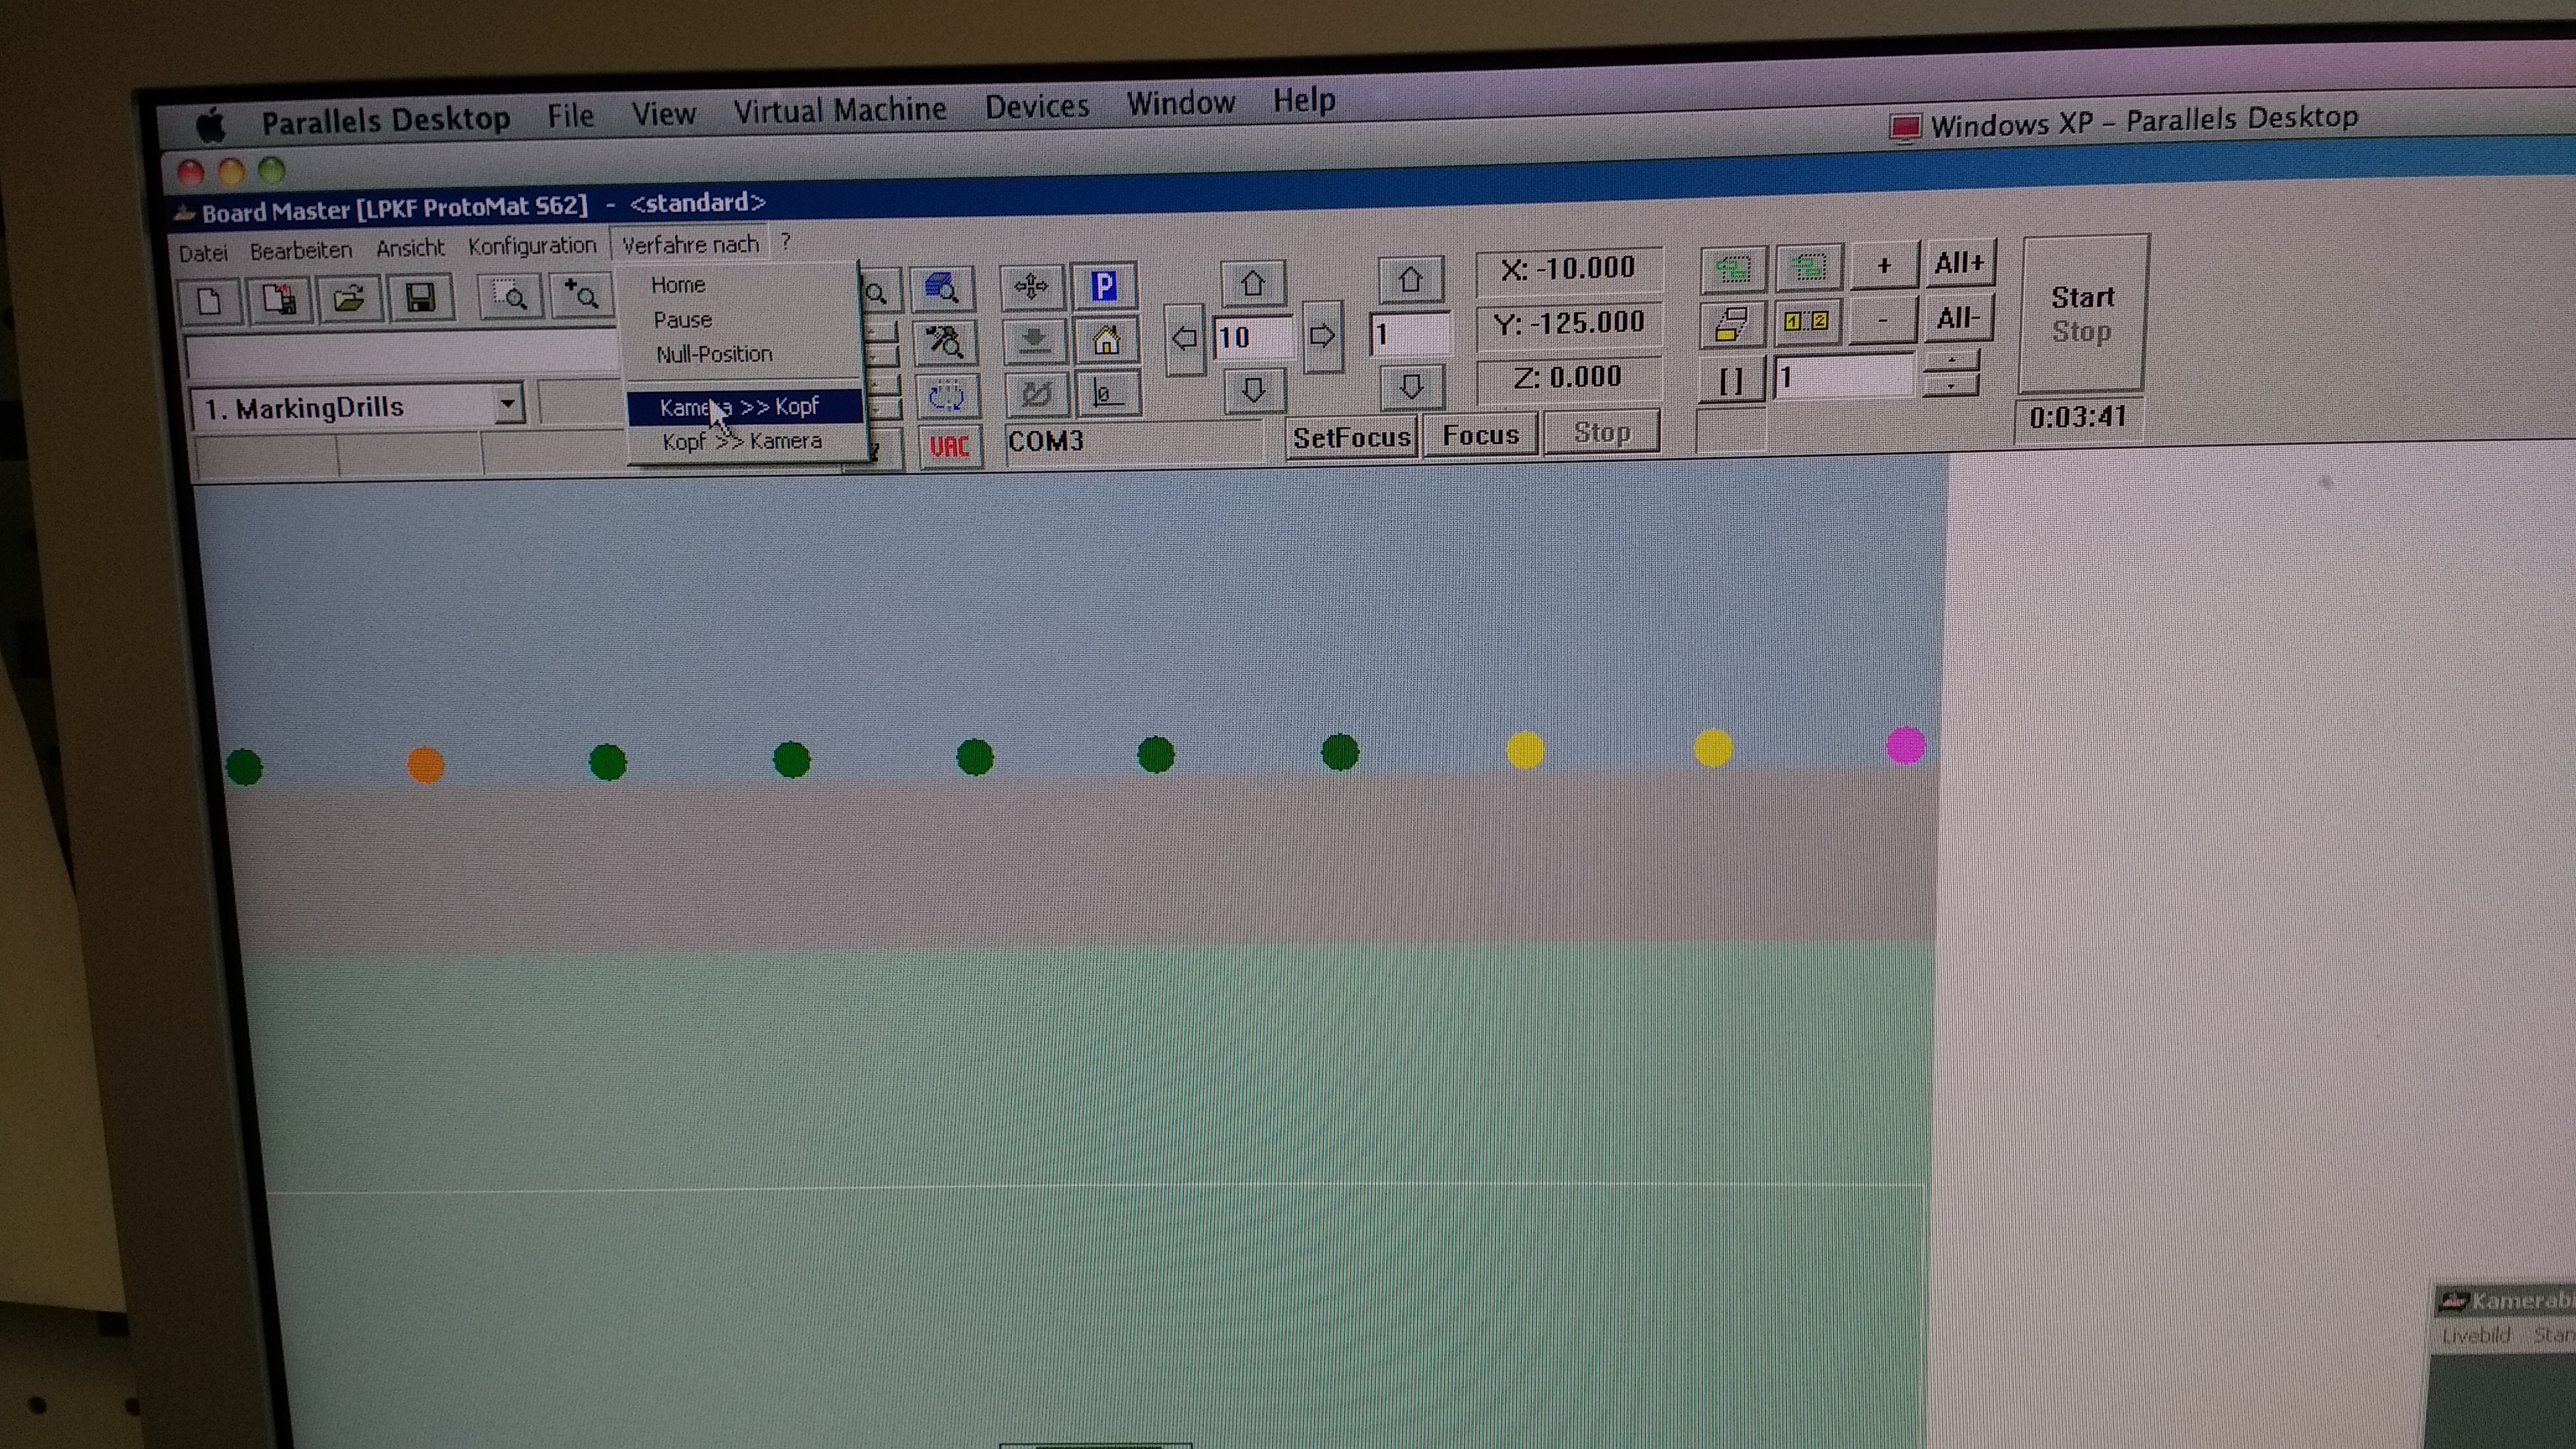This screenshot has width=2576, height=1449.
Task: Click the SetFocus button
Action: [x=1351, y=438]
